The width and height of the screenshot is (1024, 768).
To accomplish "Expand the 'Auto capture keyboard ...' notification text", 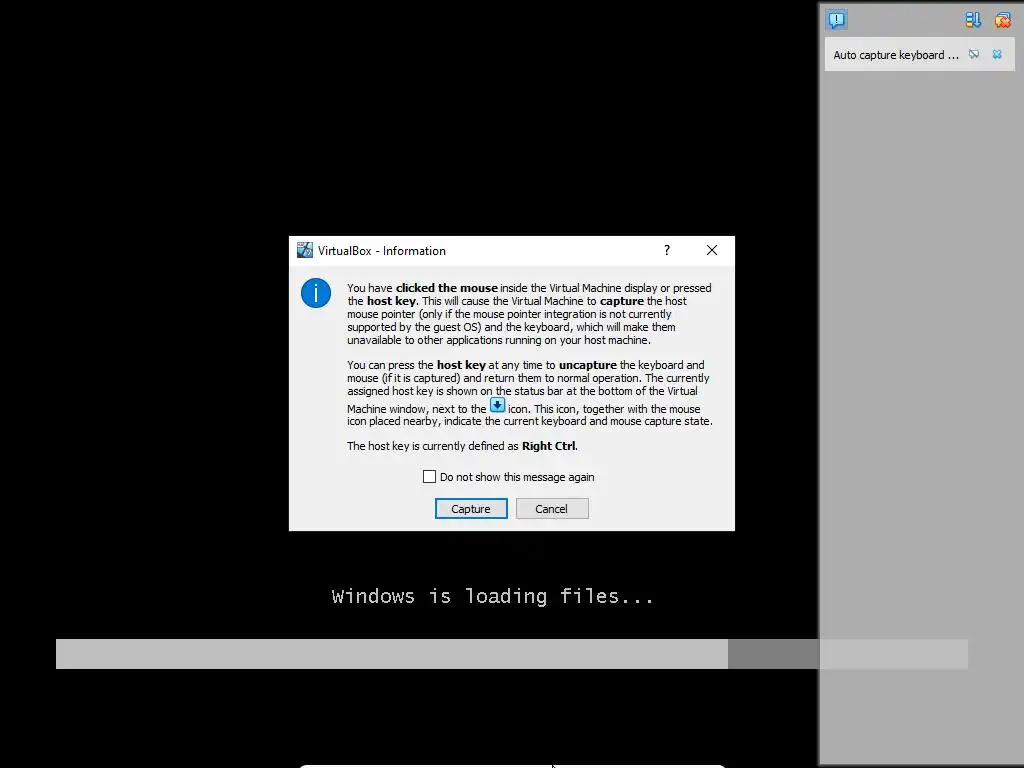I will pos(895,55).
